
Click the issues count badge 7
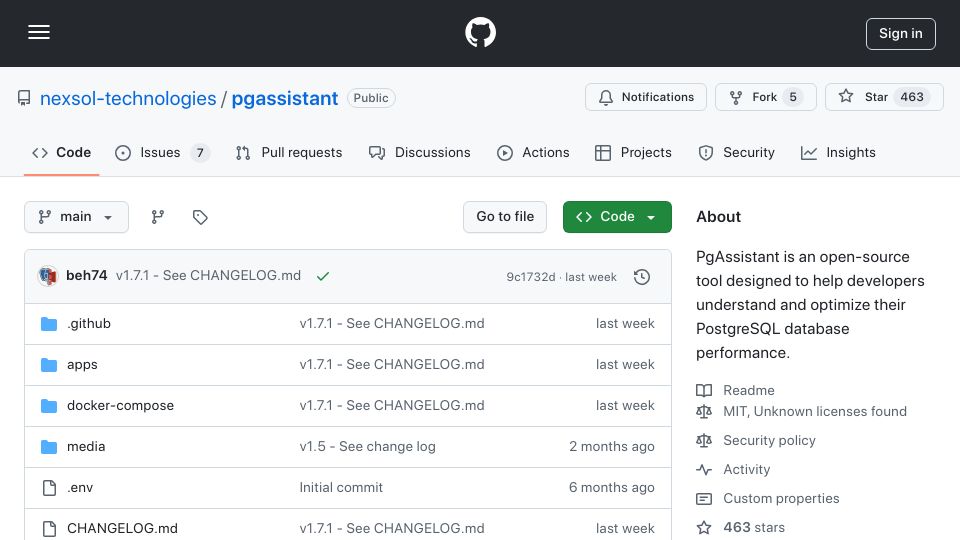(x=200, y=152)
